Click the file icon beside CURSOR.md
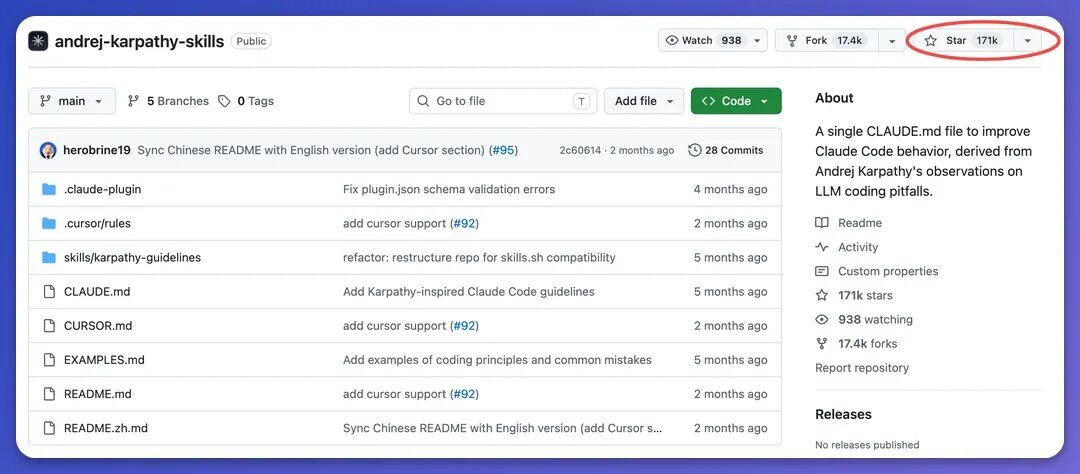This screenshot has width=1080, height=474. tap(49, 326)
